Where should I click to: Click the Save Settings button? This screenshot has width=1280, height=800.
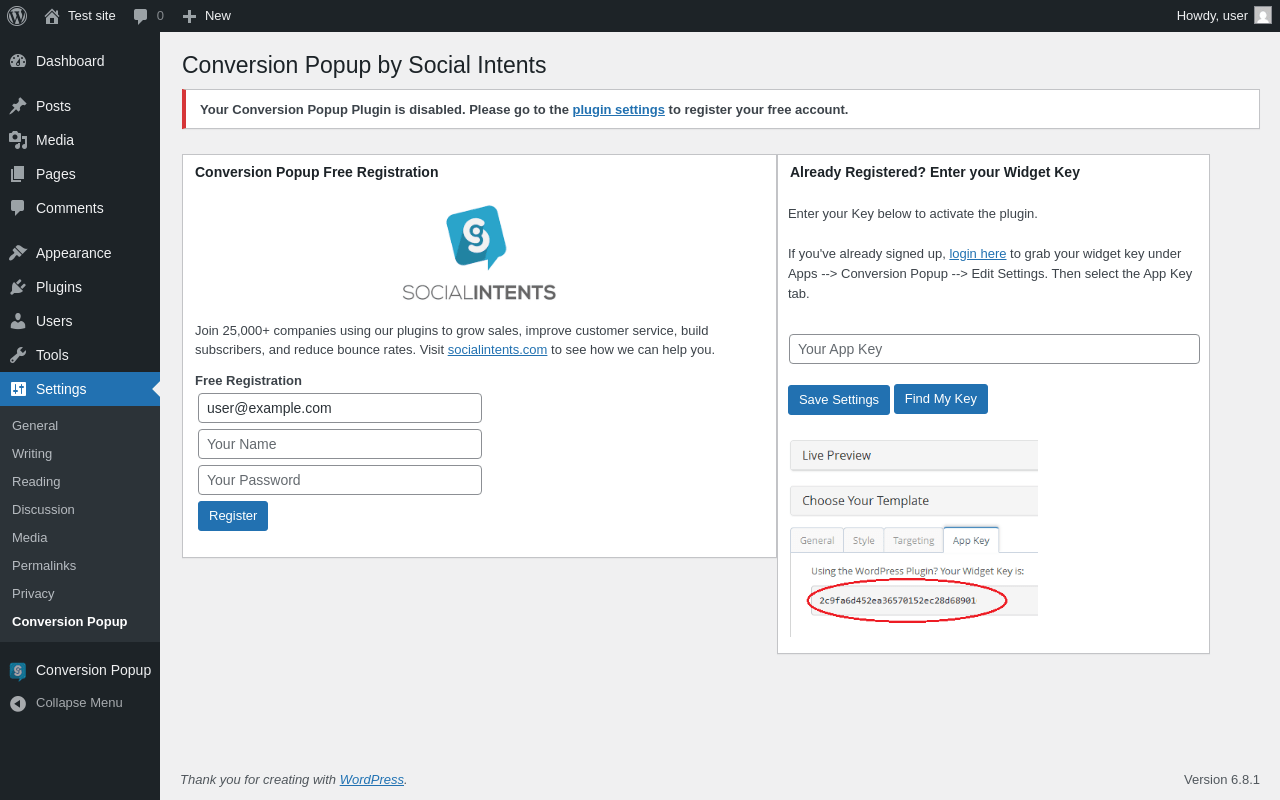point(839,400)
